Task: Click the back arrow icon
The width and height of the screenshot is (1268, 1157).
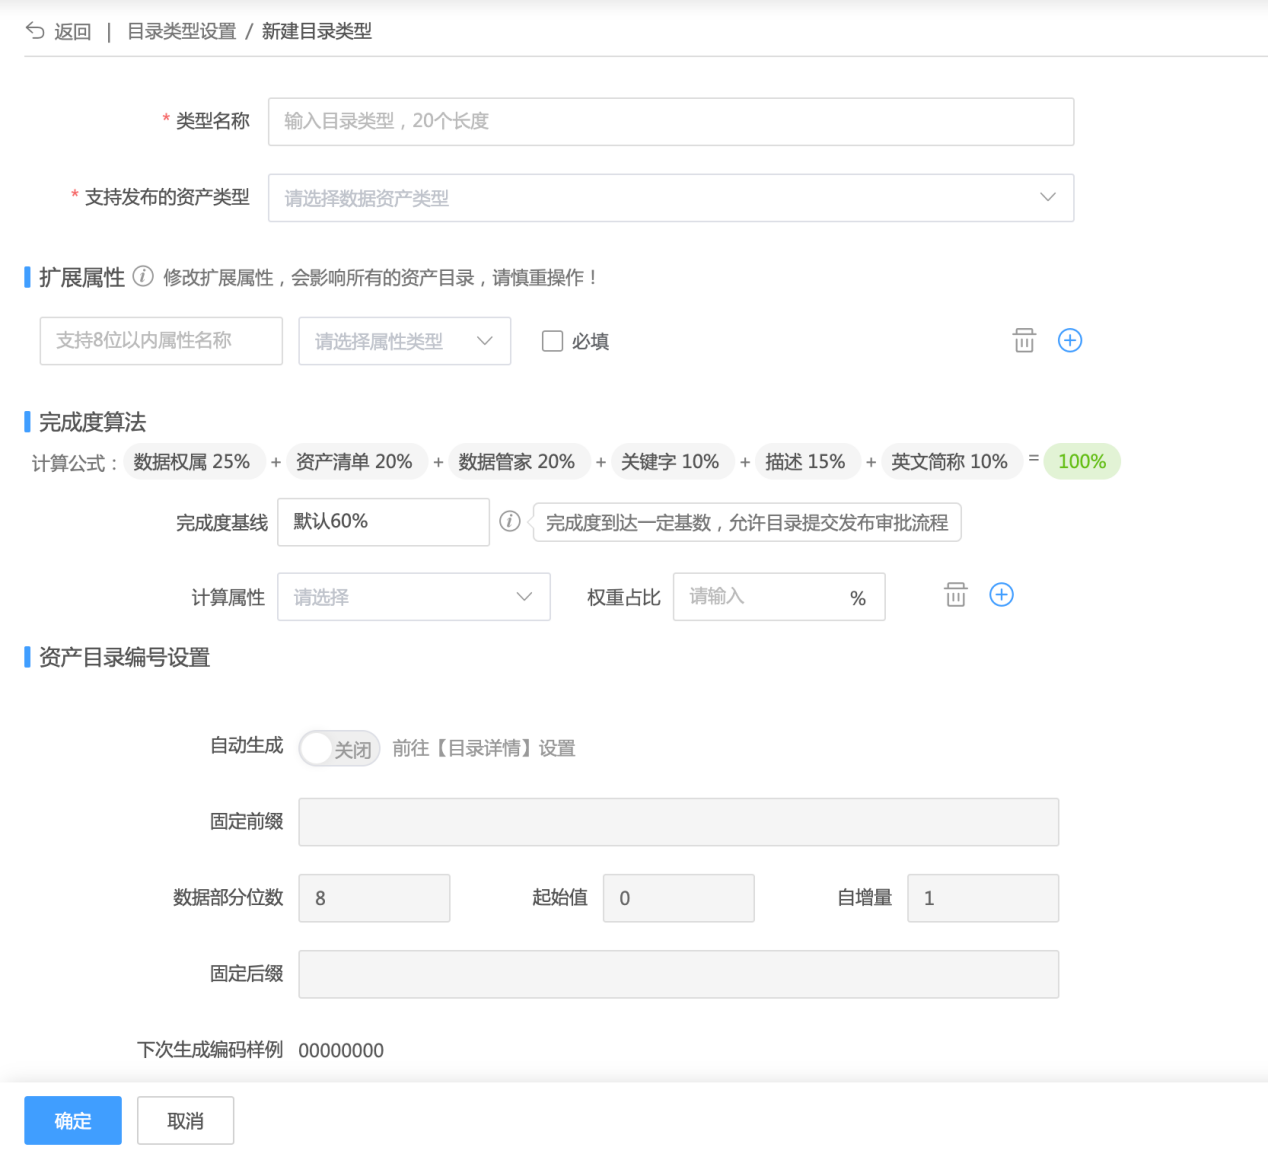Action: pos(35,31)
